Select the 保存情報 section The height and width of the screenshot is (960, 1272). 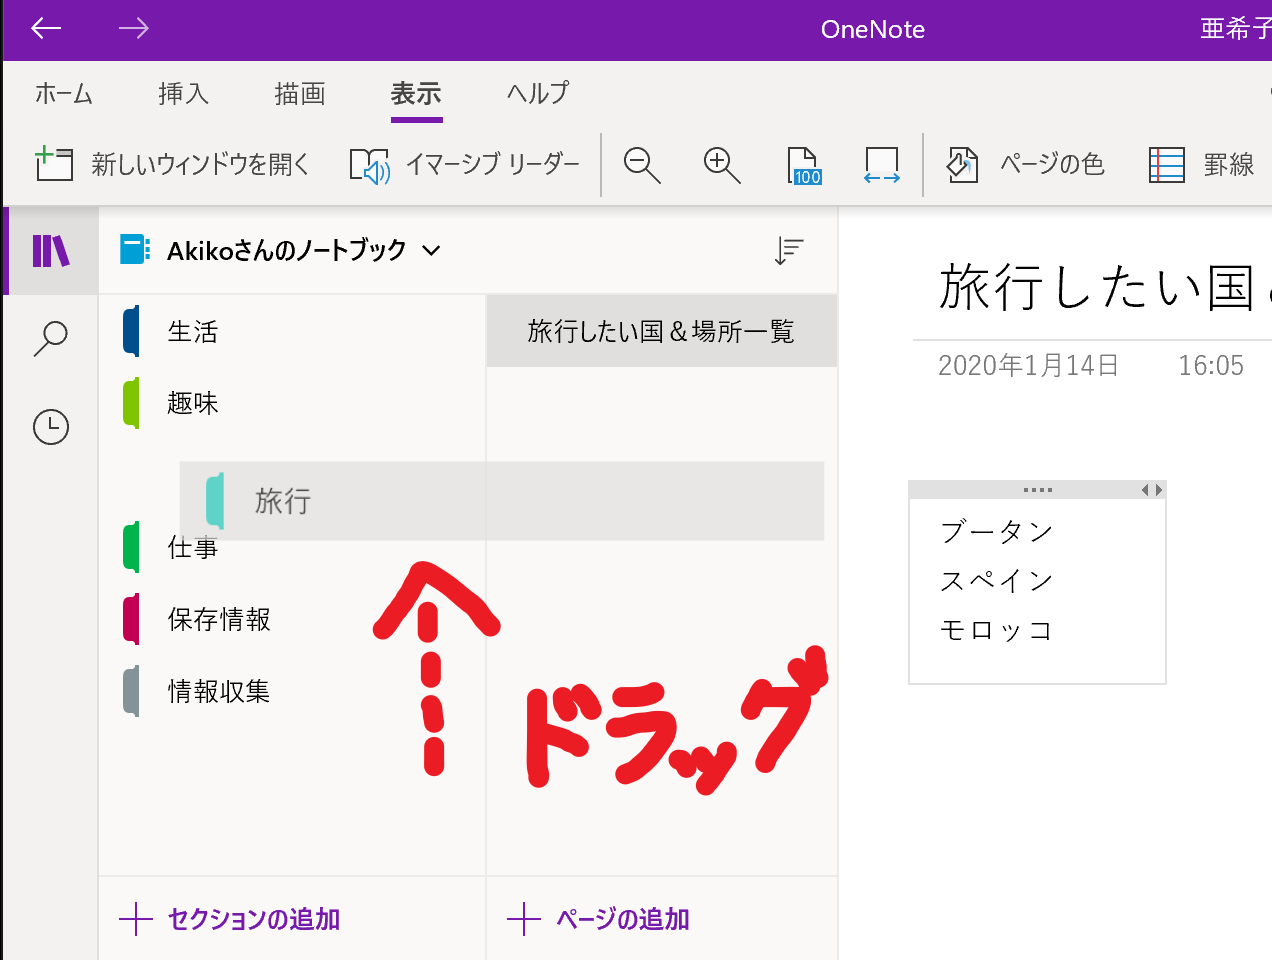tap(219, 620)
